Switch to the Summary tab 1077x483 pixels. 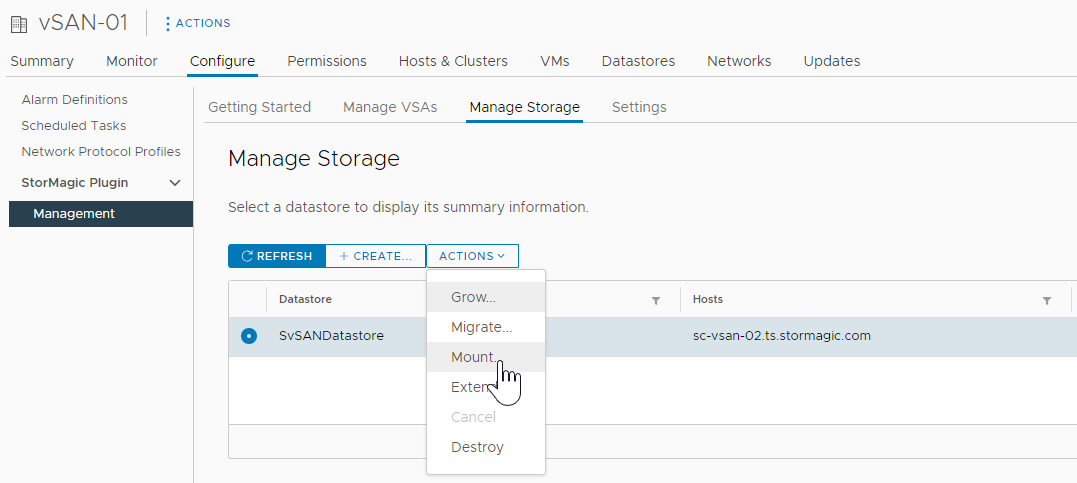coord(42,61)
